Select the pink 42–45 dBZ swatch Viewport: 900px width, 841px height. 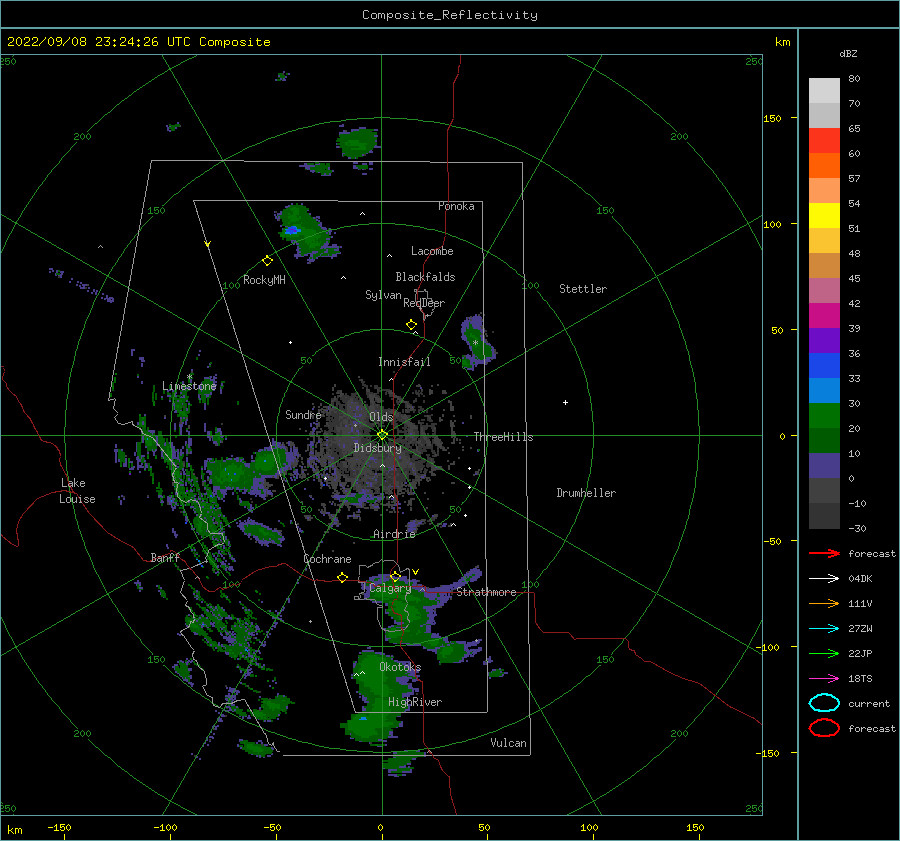pos(824,290)
